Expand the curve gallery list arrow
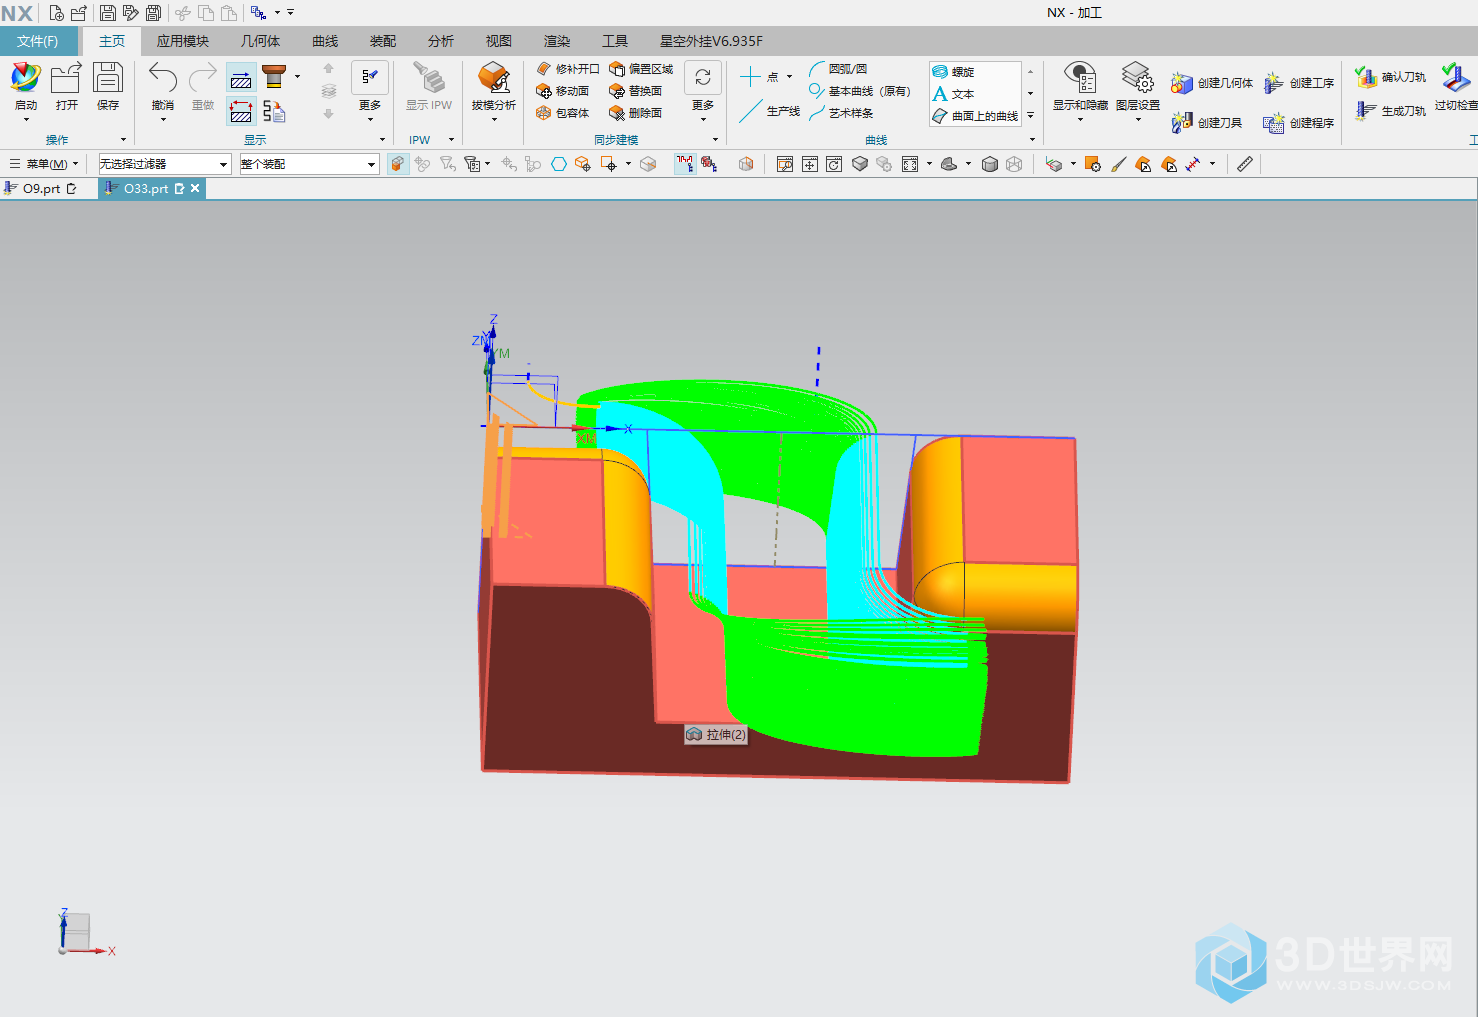This screenshot has width=1478, height=1017. (x=1031, y=116)
